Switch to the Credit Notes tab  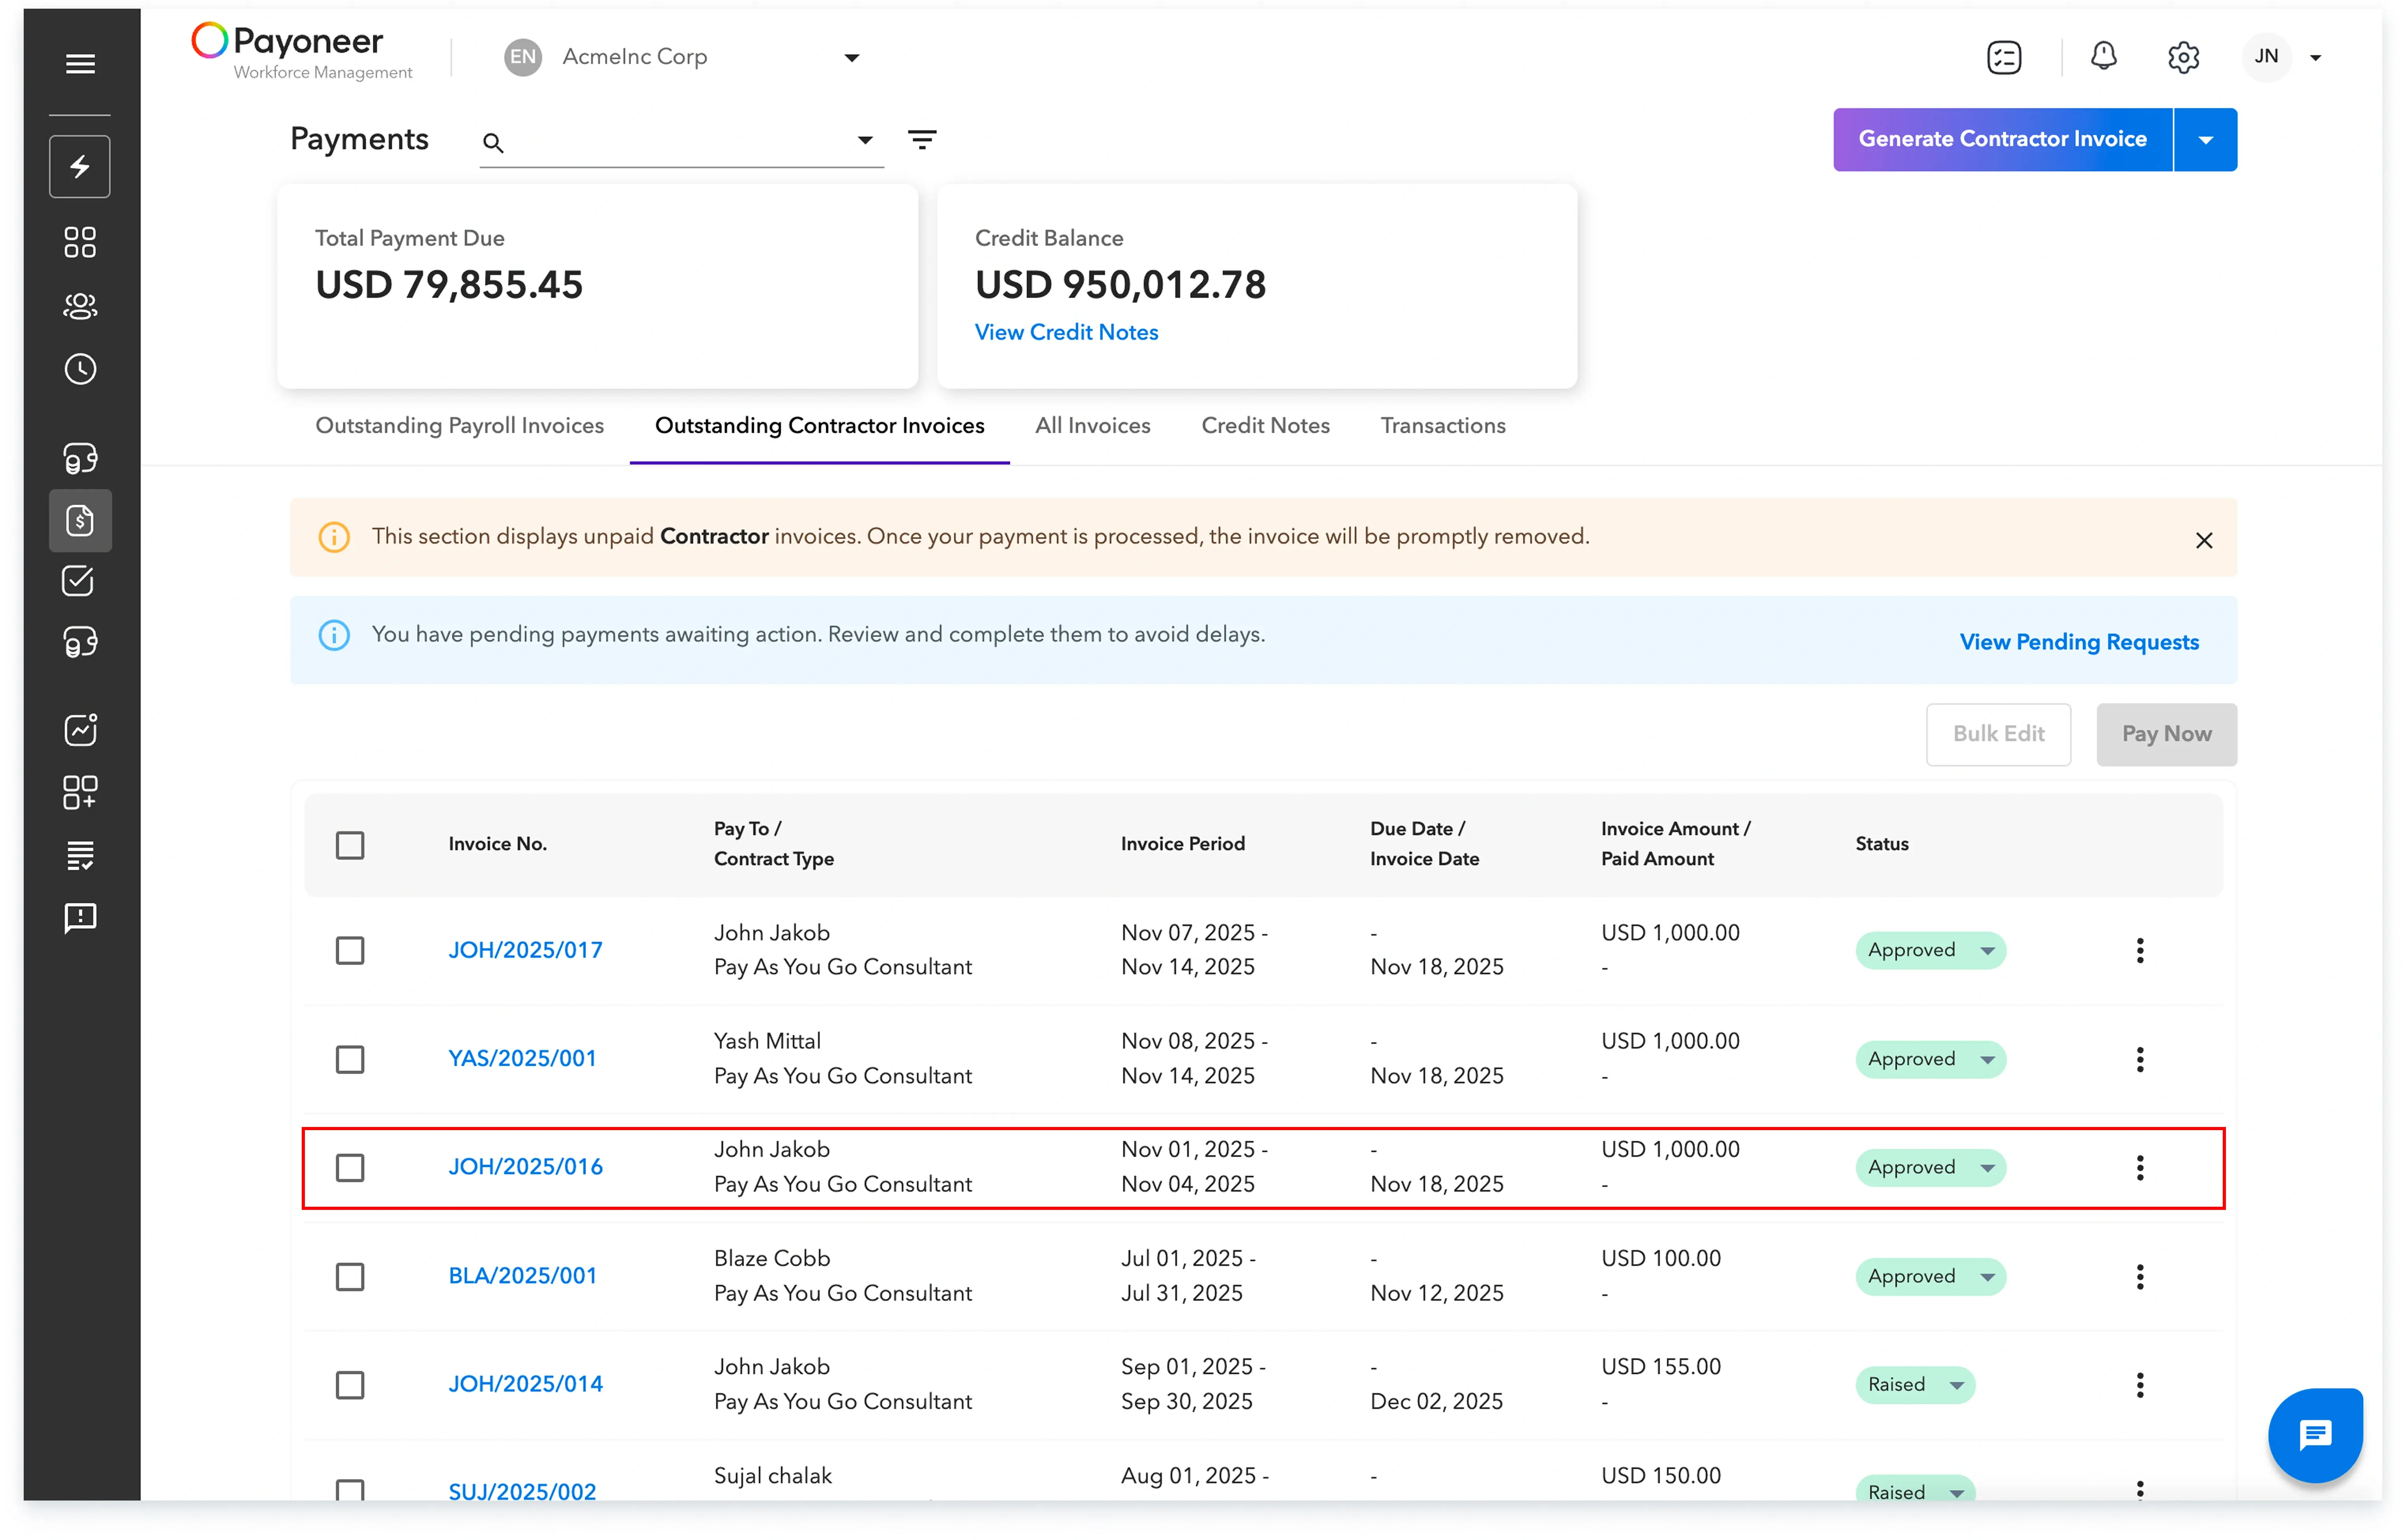pyautogui.click(x=1265, y=426)
